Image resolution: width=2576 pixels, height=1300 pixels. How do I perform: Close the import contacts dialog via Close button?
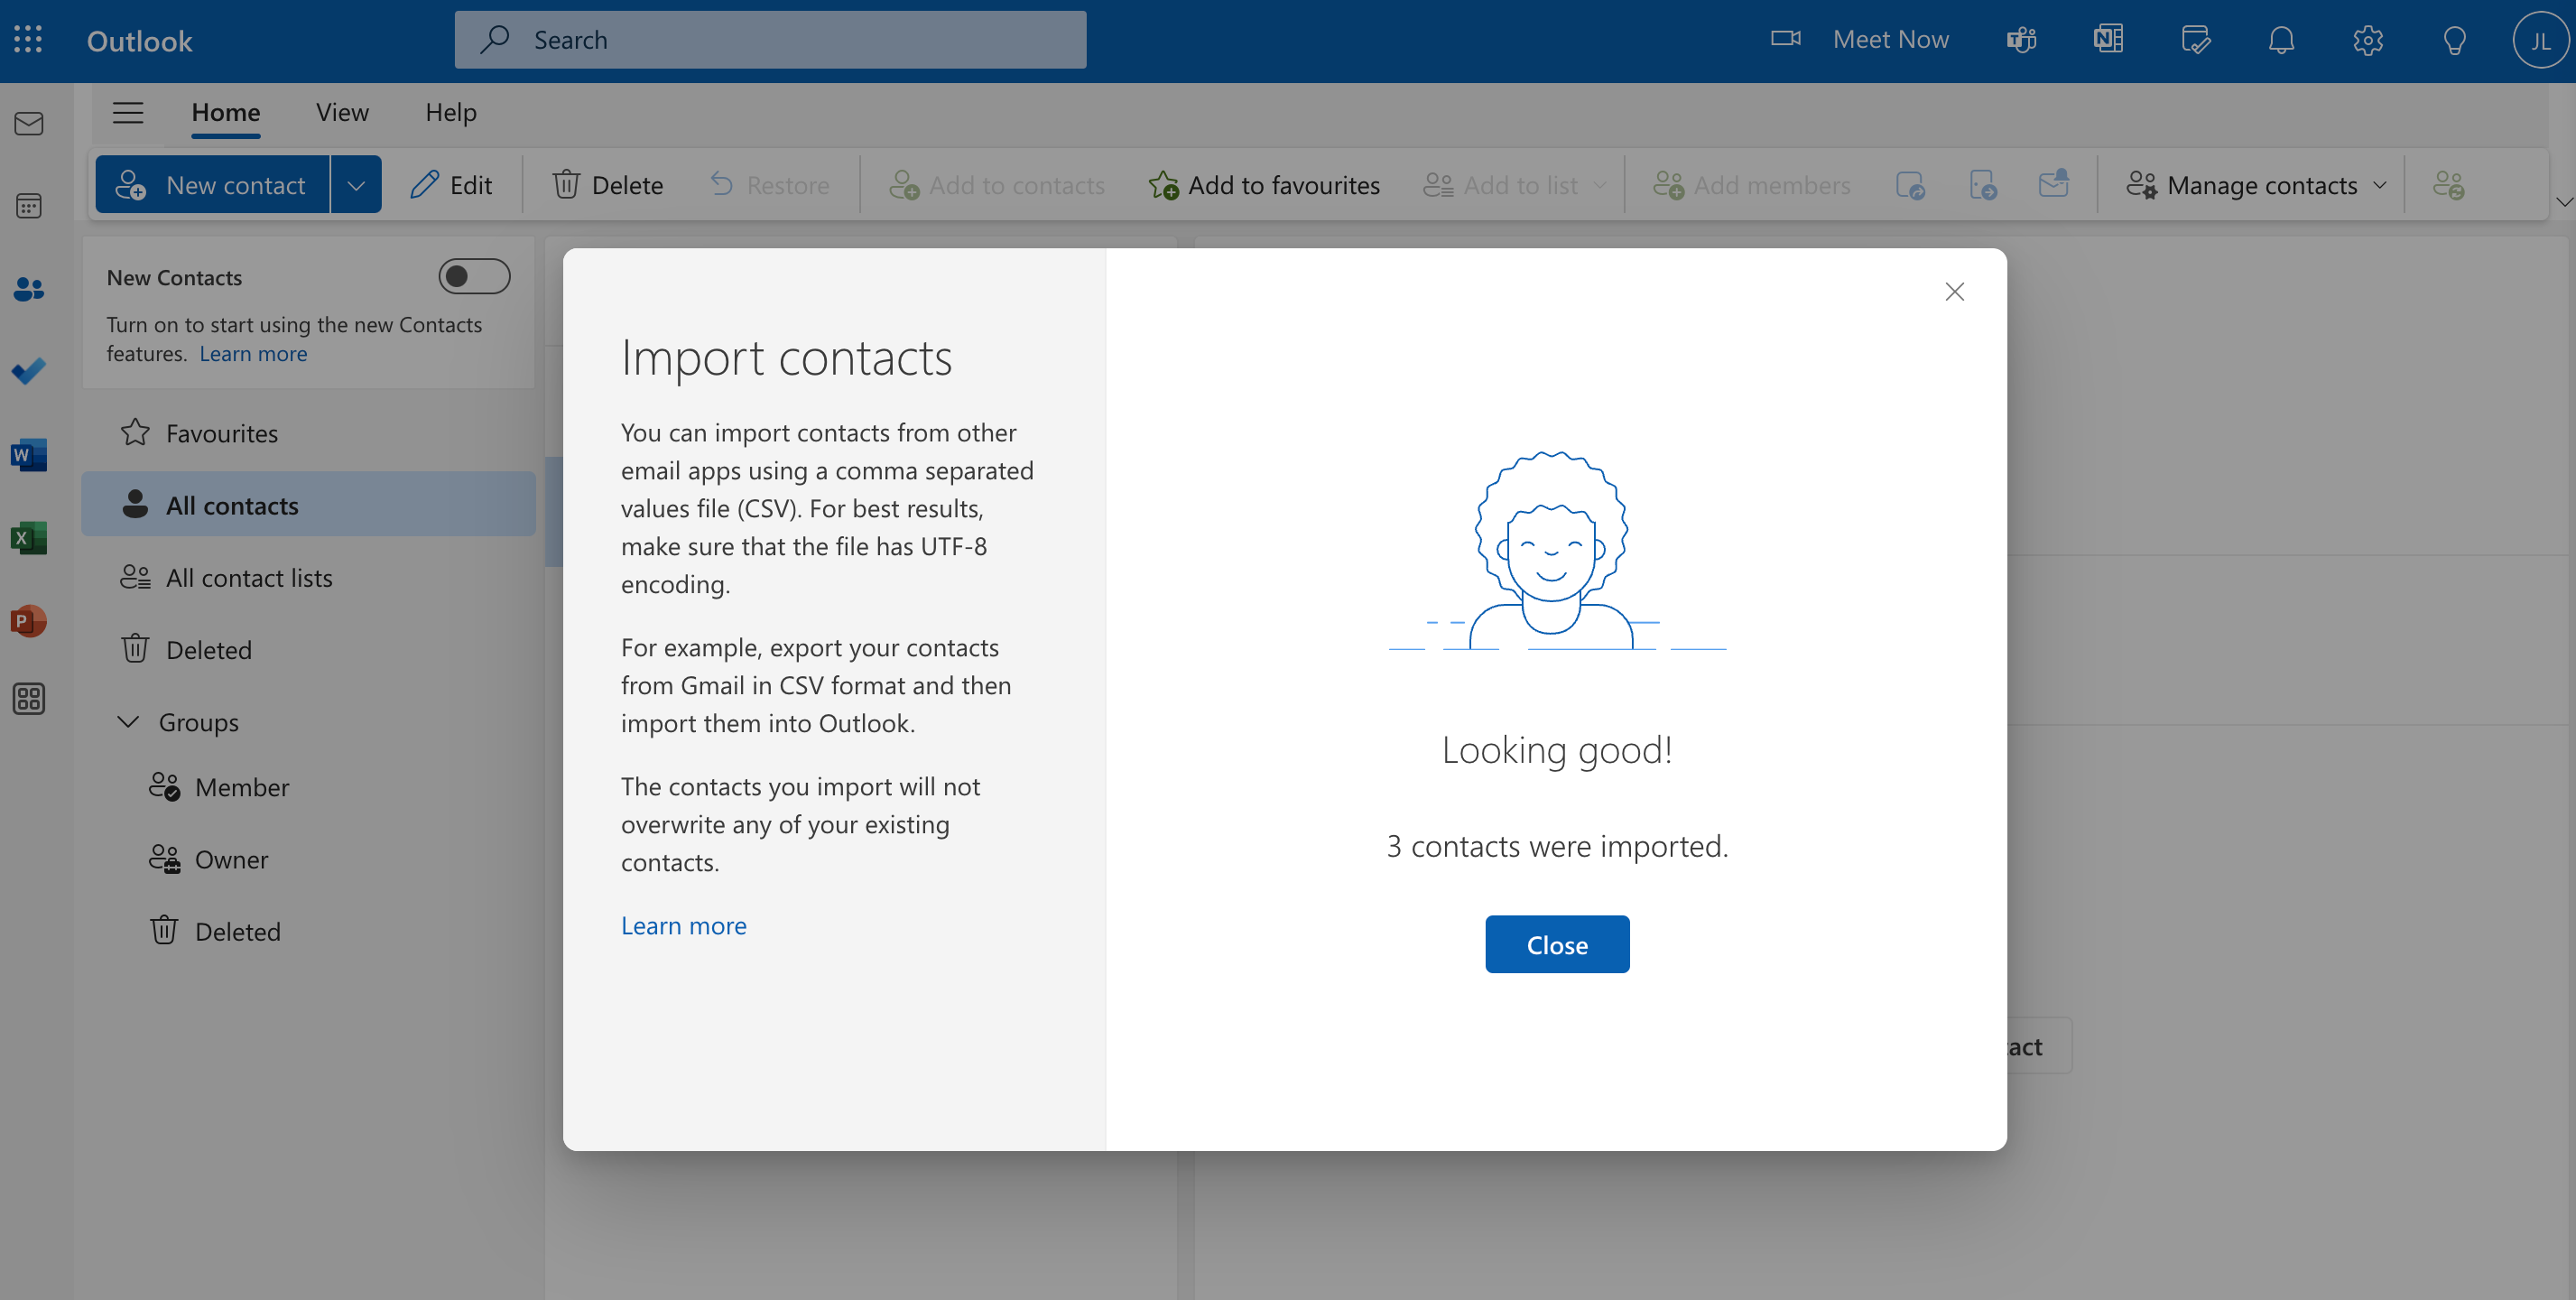1556,944
